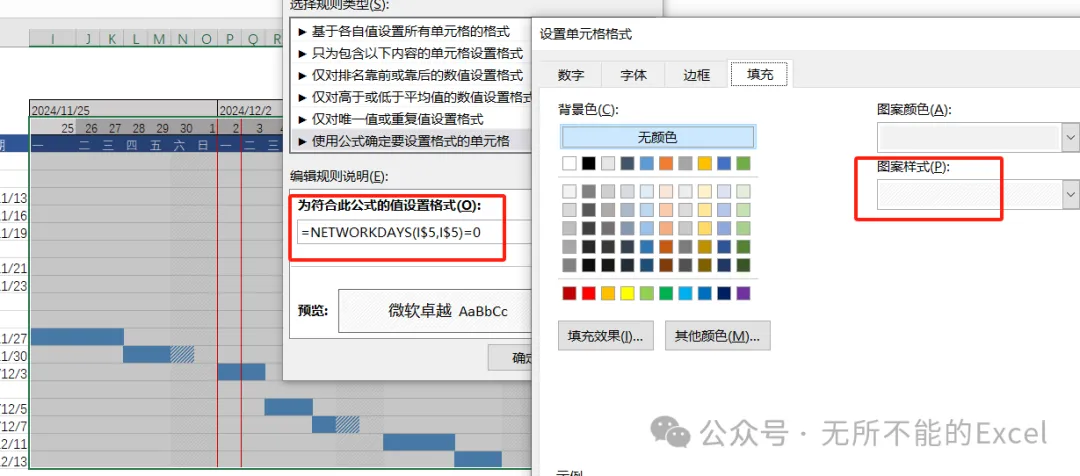Select rule type 仅对排名靠前或靠后的数值设置格式

click(x=411, y=75)
